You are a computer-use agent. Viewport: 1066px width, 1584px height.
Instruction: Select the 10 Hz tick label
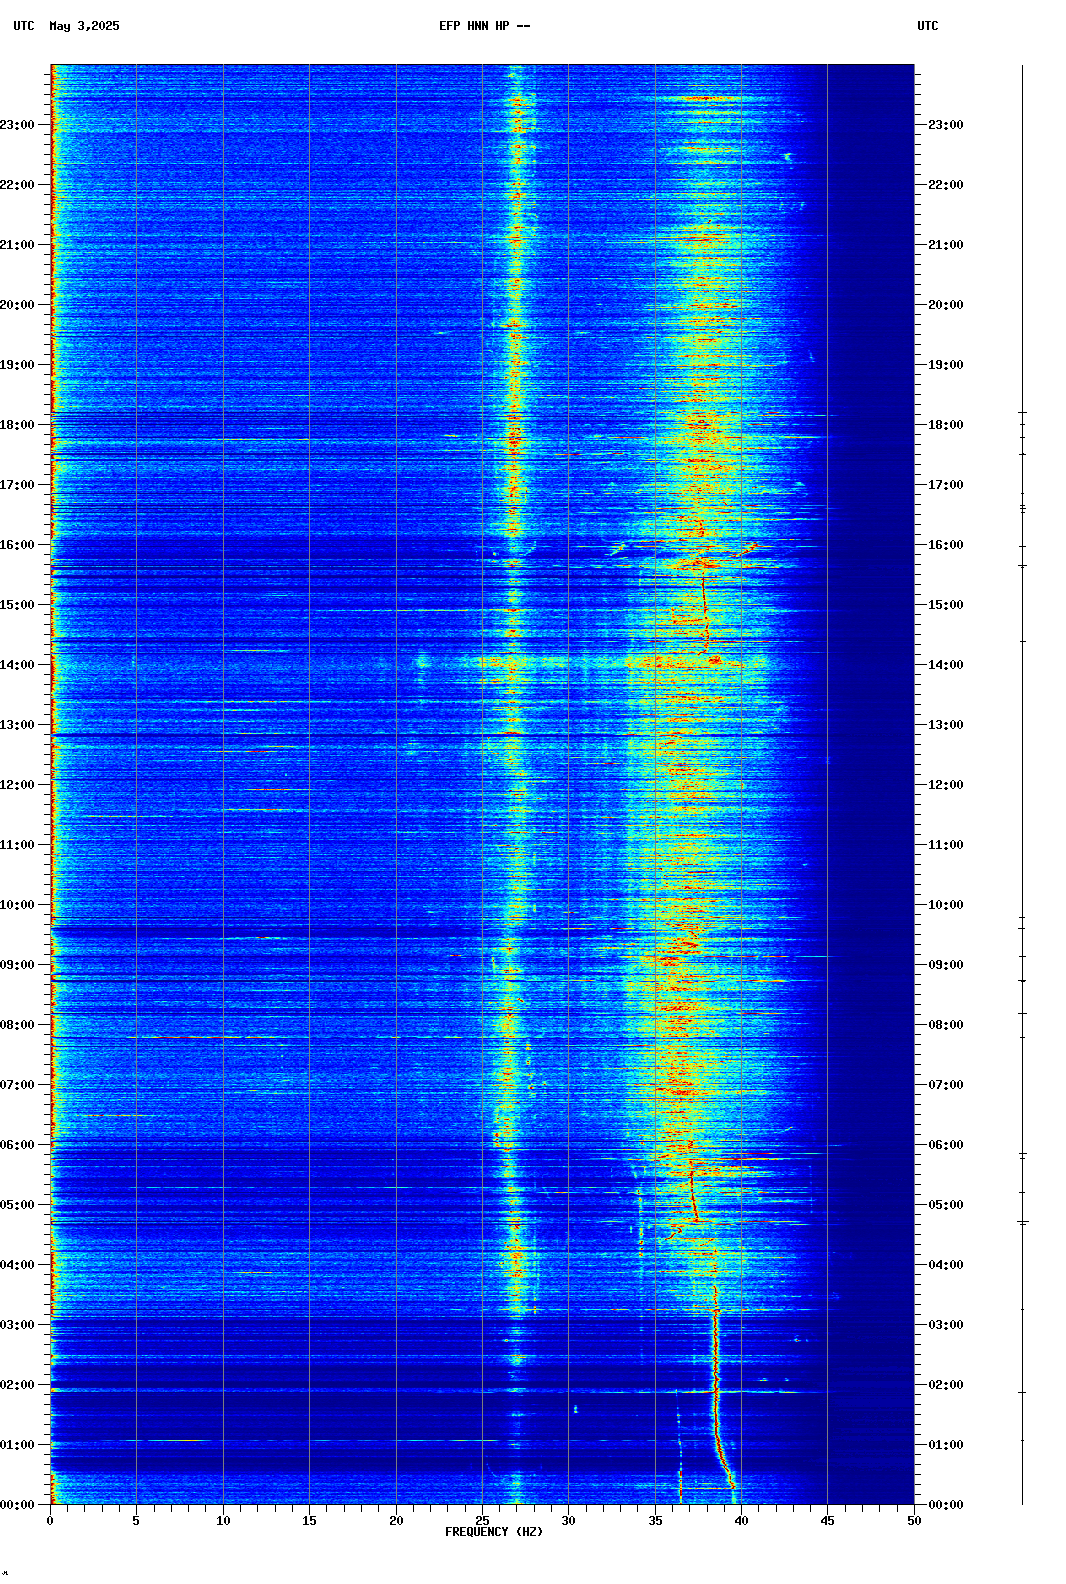point(223,1521)
